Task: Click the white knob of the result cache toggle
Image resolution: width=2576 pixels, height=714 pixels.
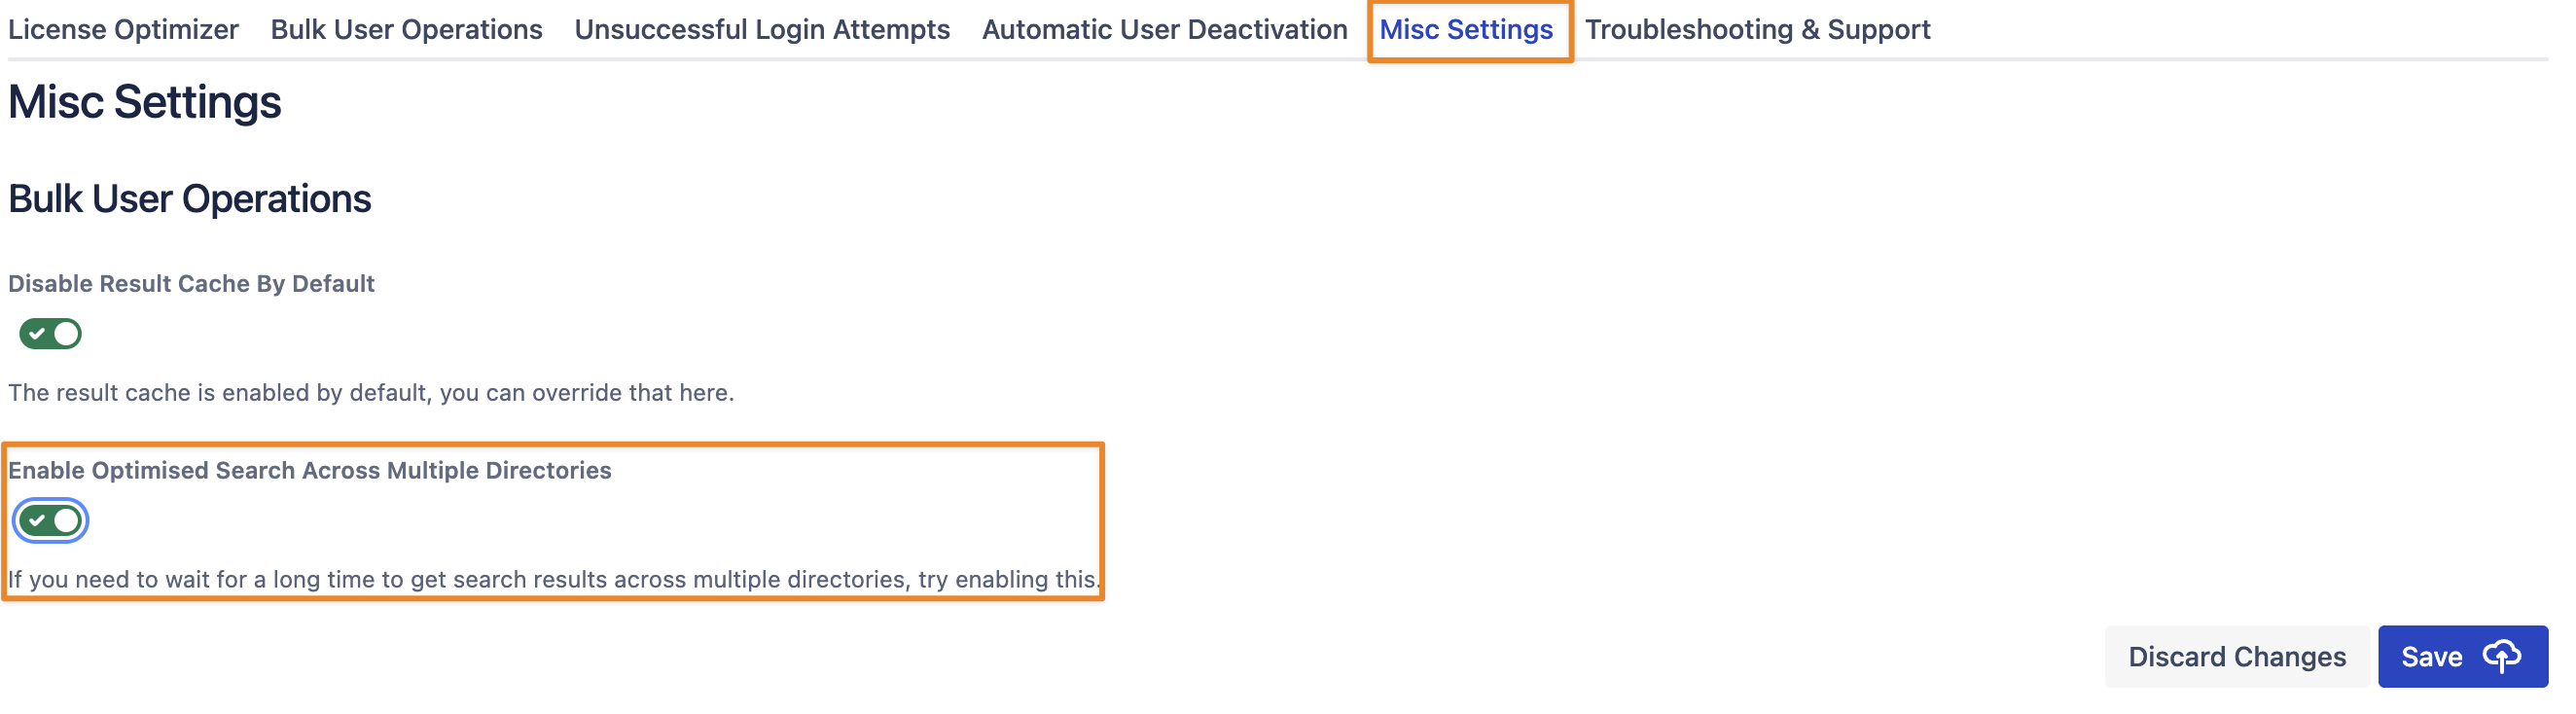Action: point(66,334)
